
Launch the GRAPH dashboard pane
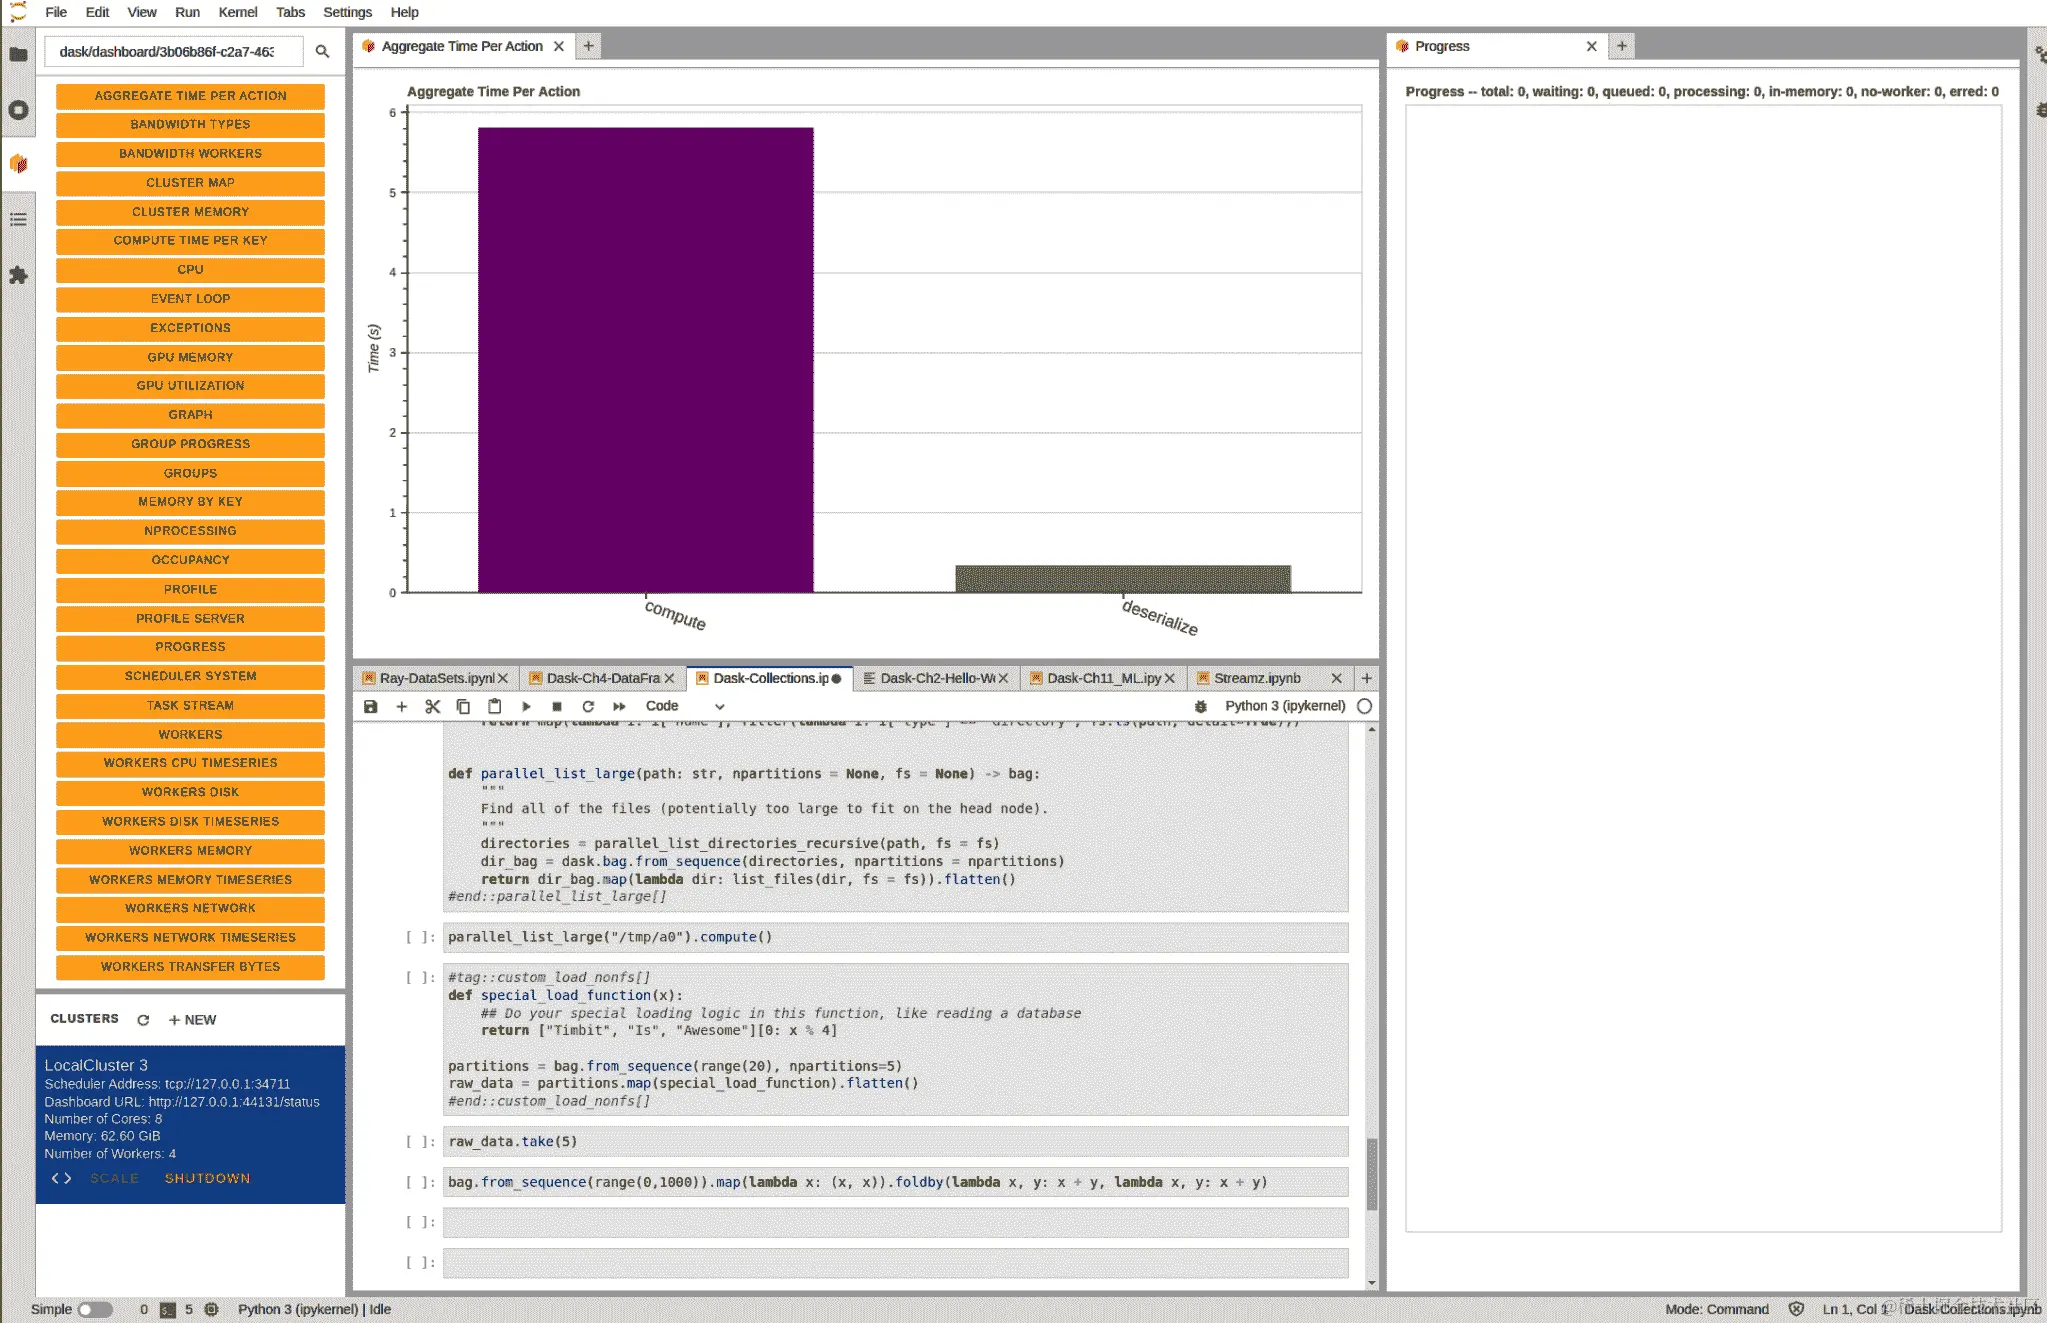pos(190,415)
